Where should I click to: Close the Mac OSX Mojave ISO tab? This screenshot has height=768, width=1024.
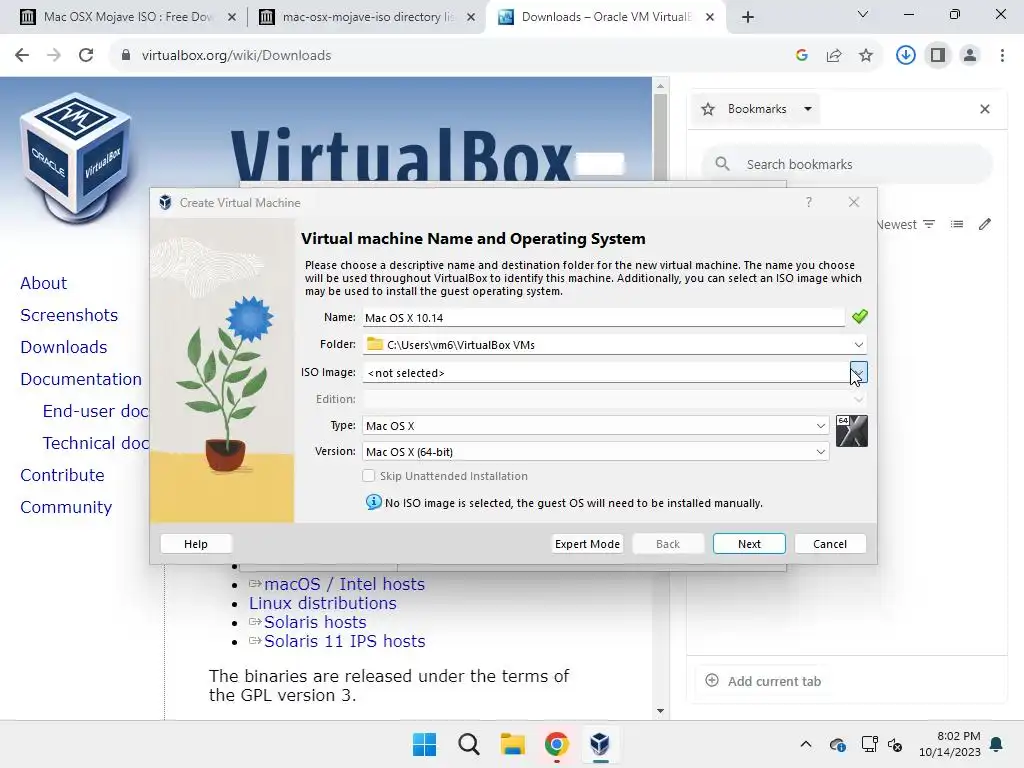(x=231, y=18)
